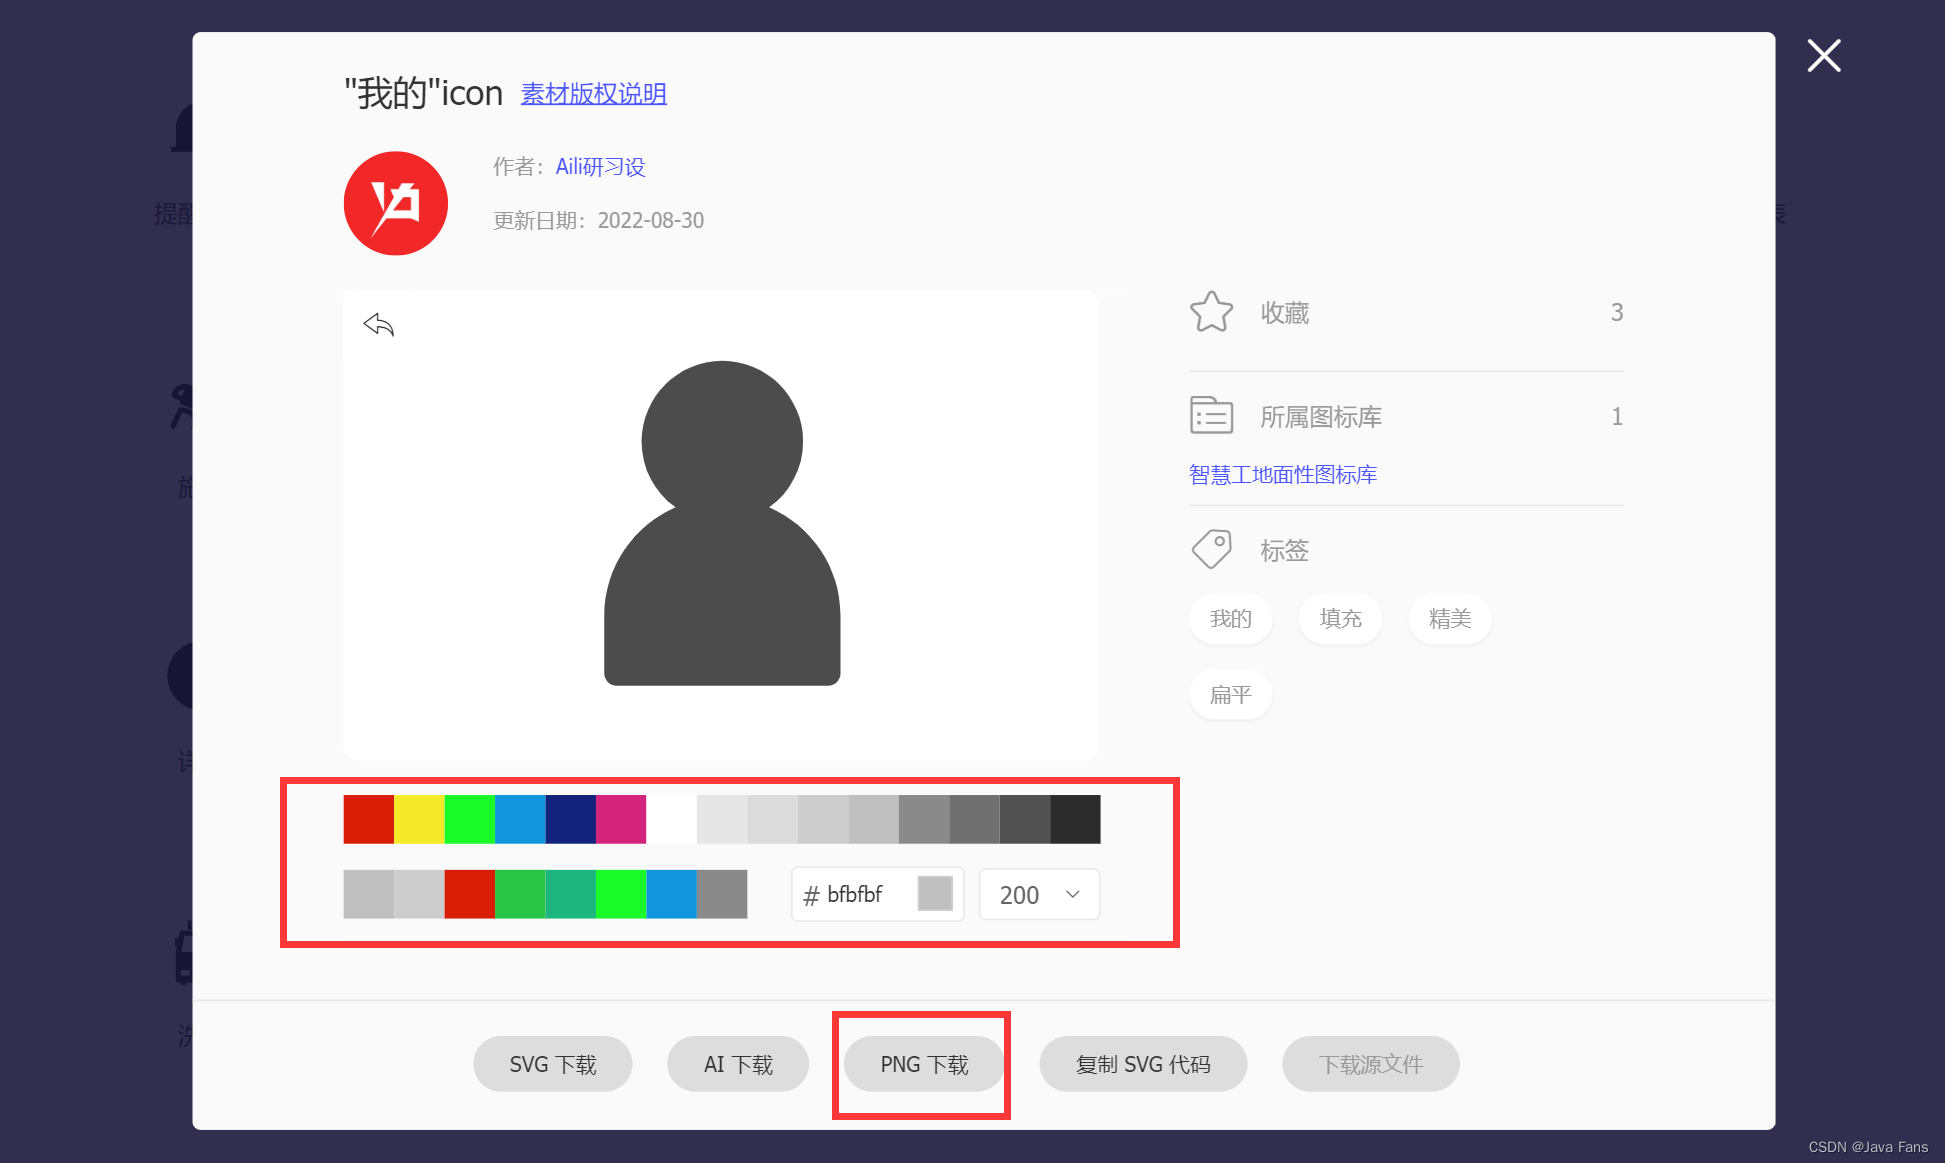Click the 收藏 label
Screen dimensions: 1945x1163
tap(1285, 313)
